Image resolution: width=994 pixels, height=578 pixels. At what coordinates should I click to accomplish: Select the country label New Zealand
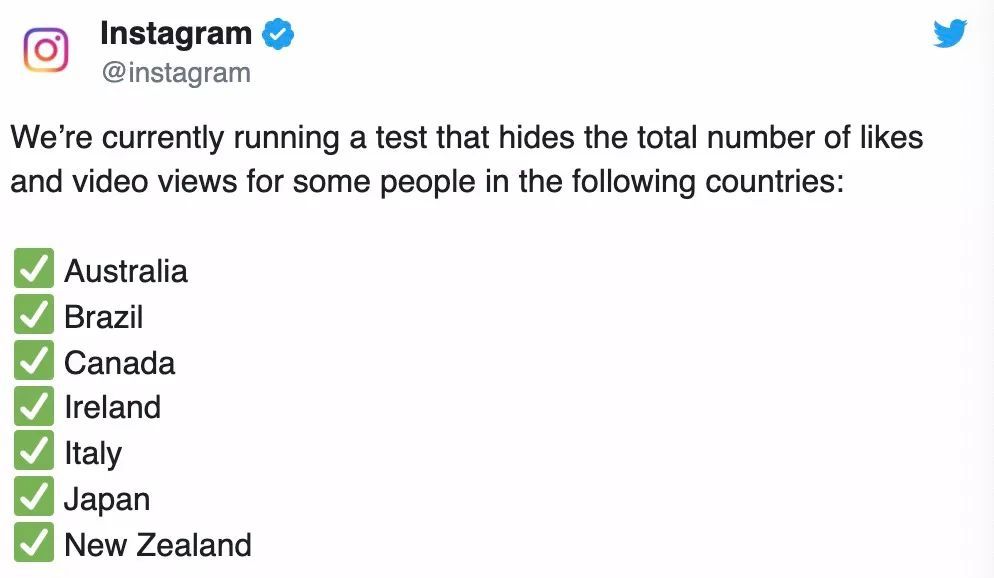coord(156,543)
